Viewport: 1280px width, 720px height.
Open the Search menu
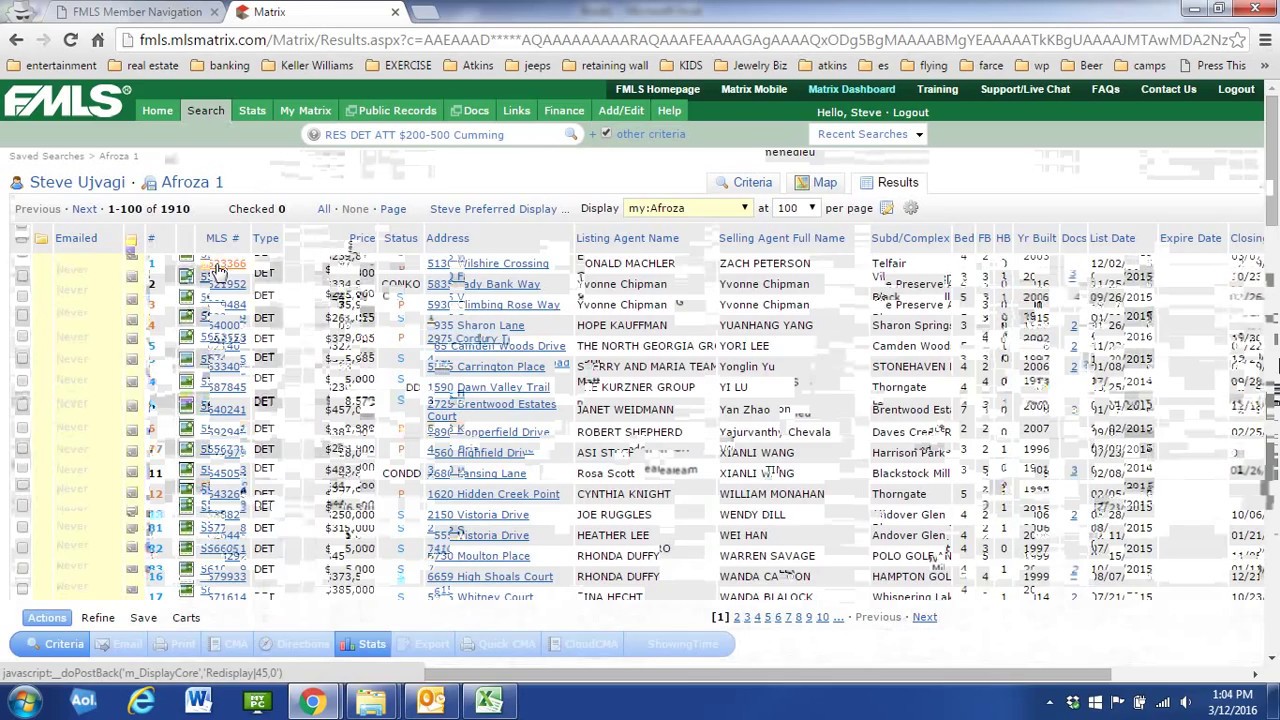[206, 111]
